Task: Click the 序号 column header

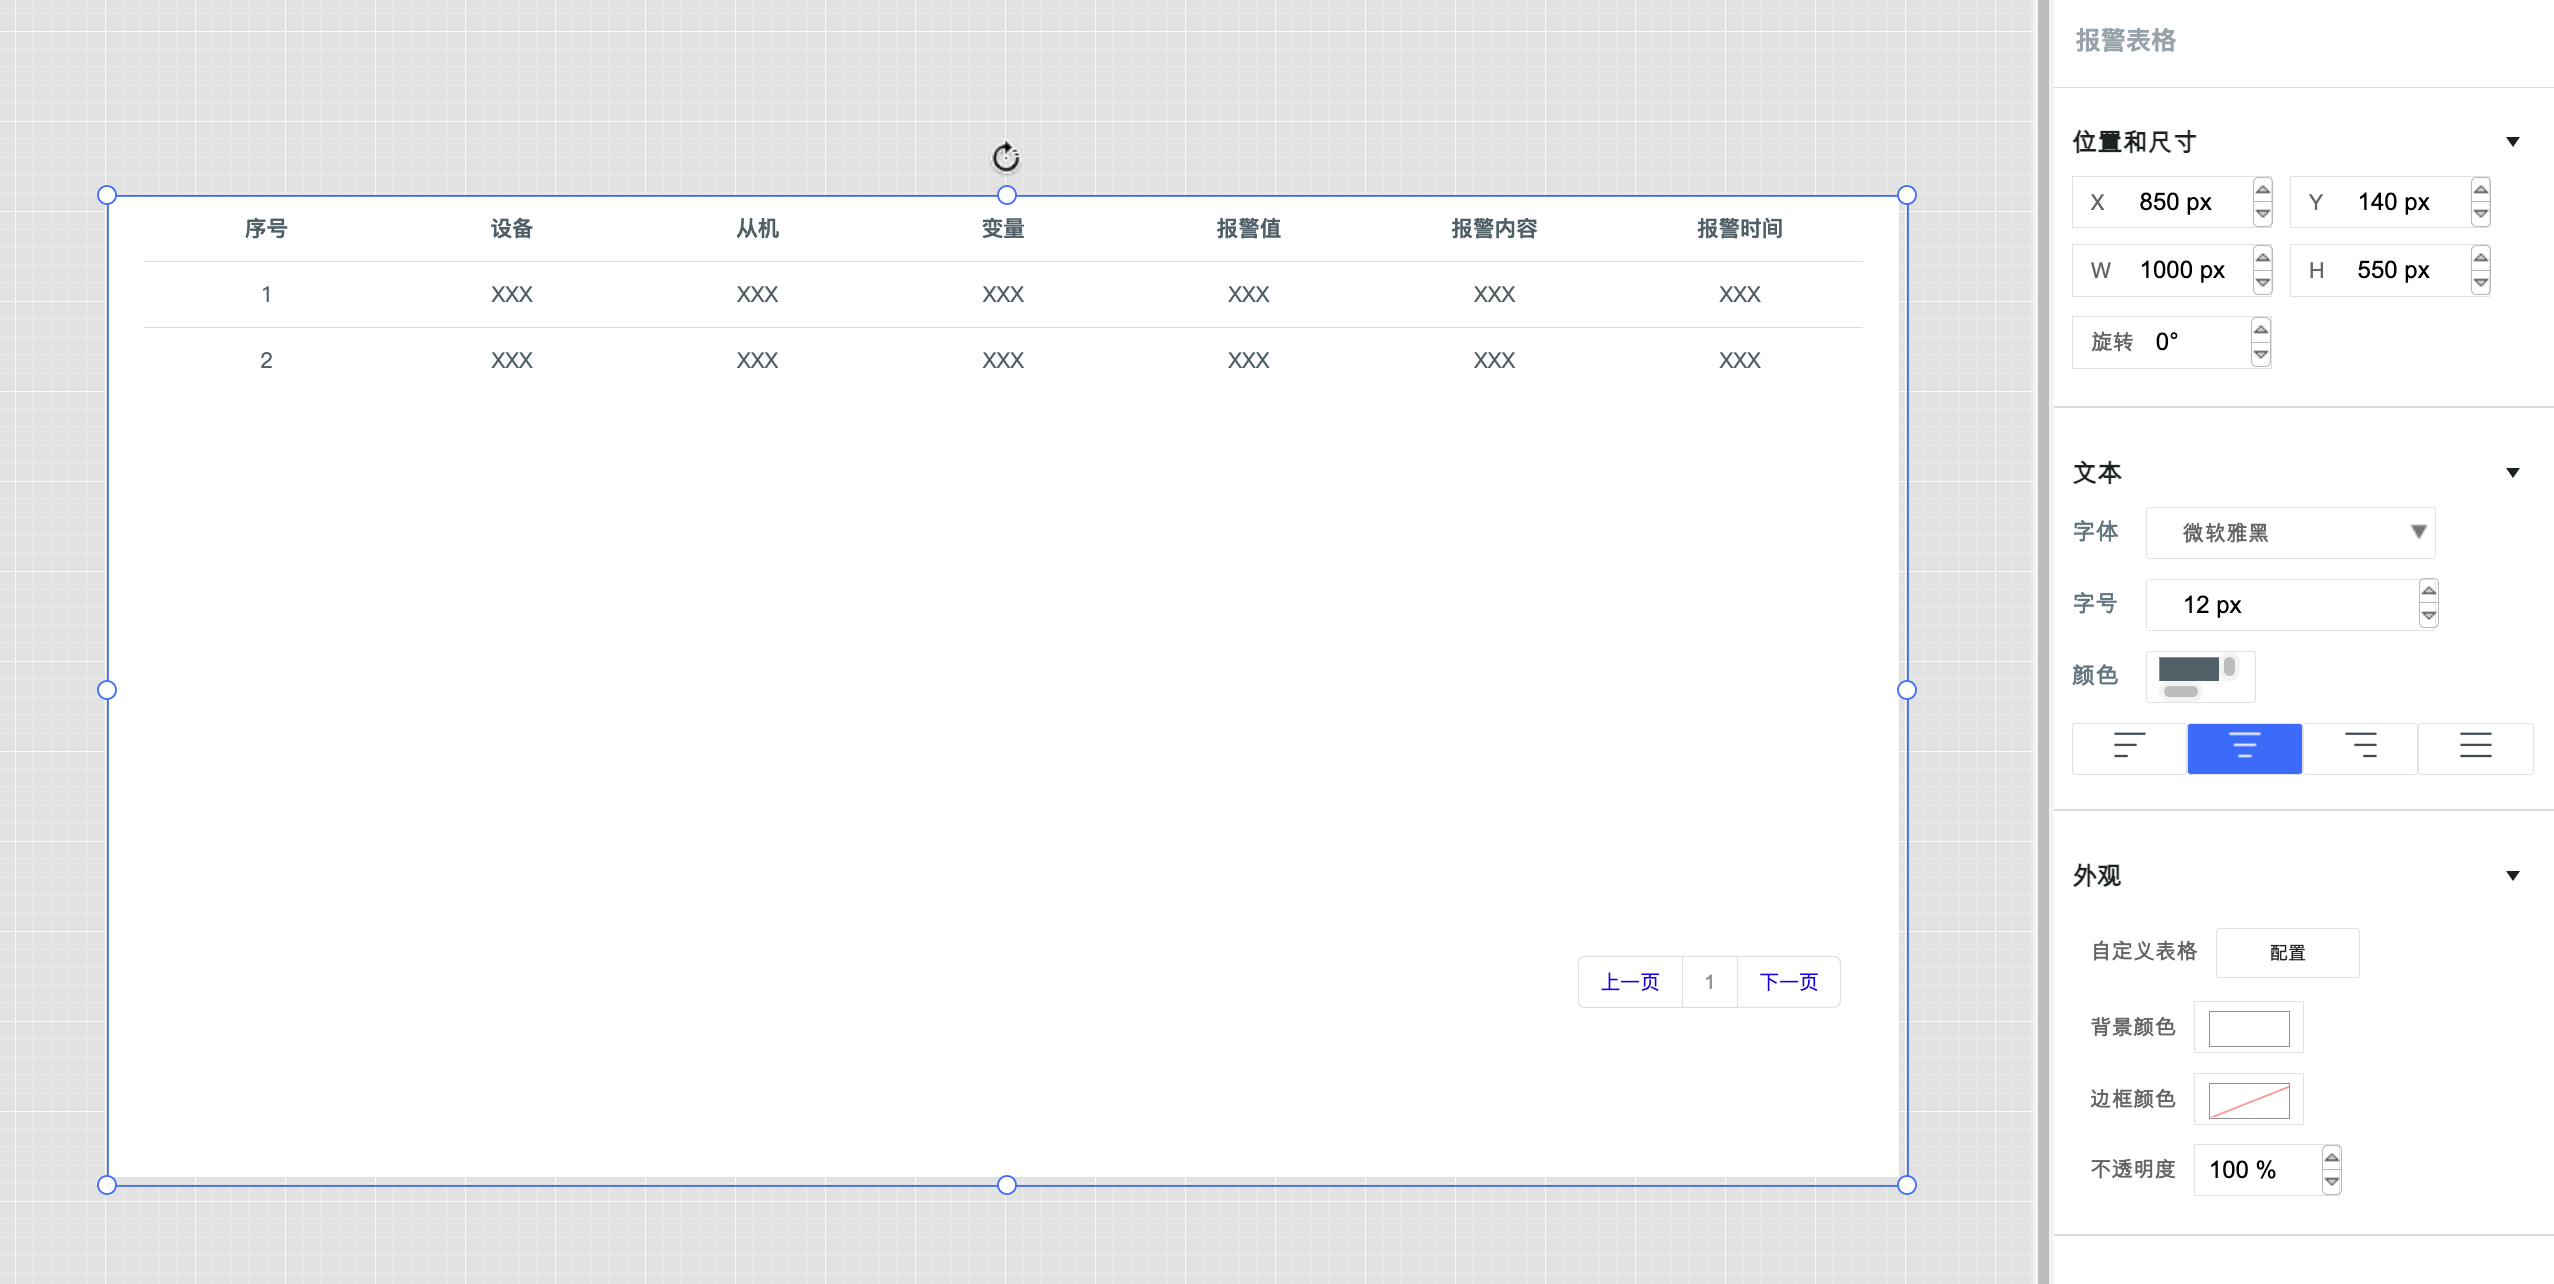Action: (266, 229)
